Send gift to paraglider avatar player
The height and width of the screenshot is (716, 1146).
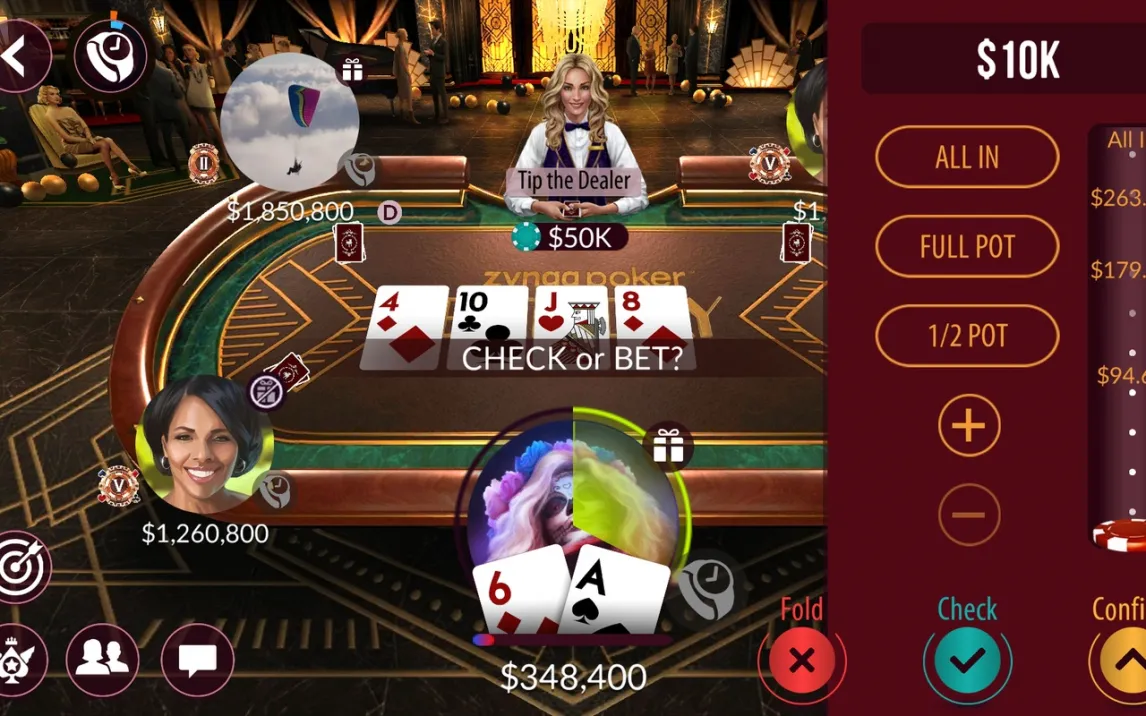pos(352,71)
